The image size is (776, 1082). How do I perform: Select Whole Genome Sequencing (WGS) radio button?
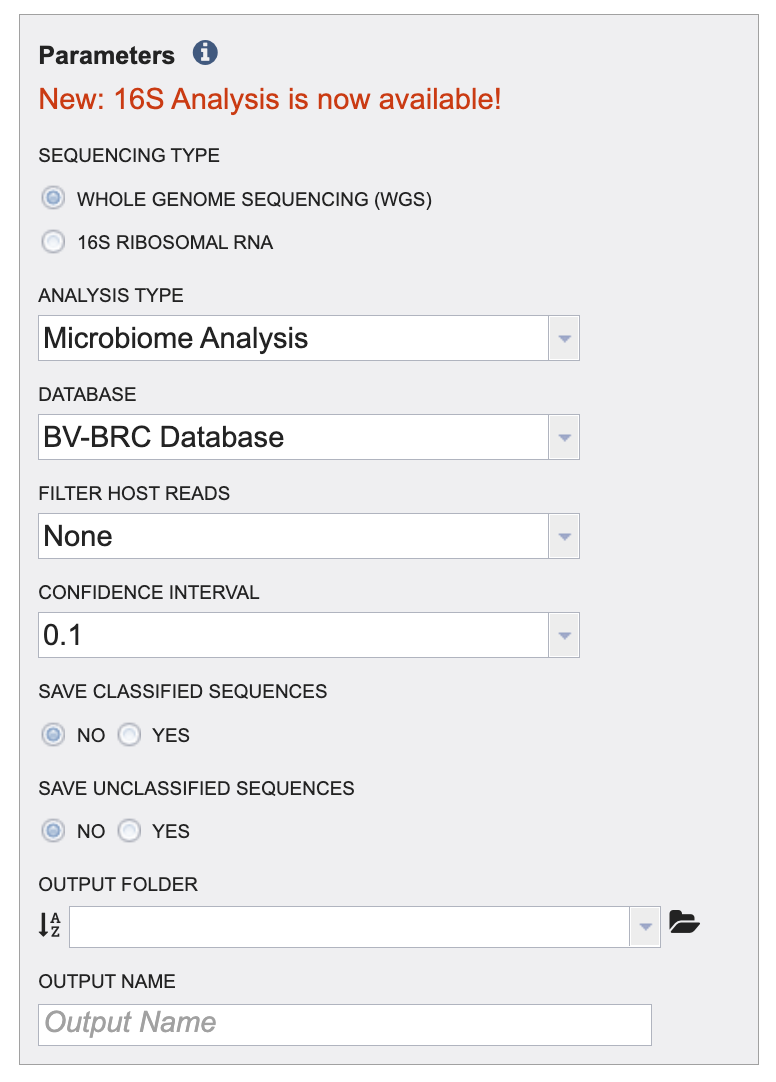[x=53, y=198]
